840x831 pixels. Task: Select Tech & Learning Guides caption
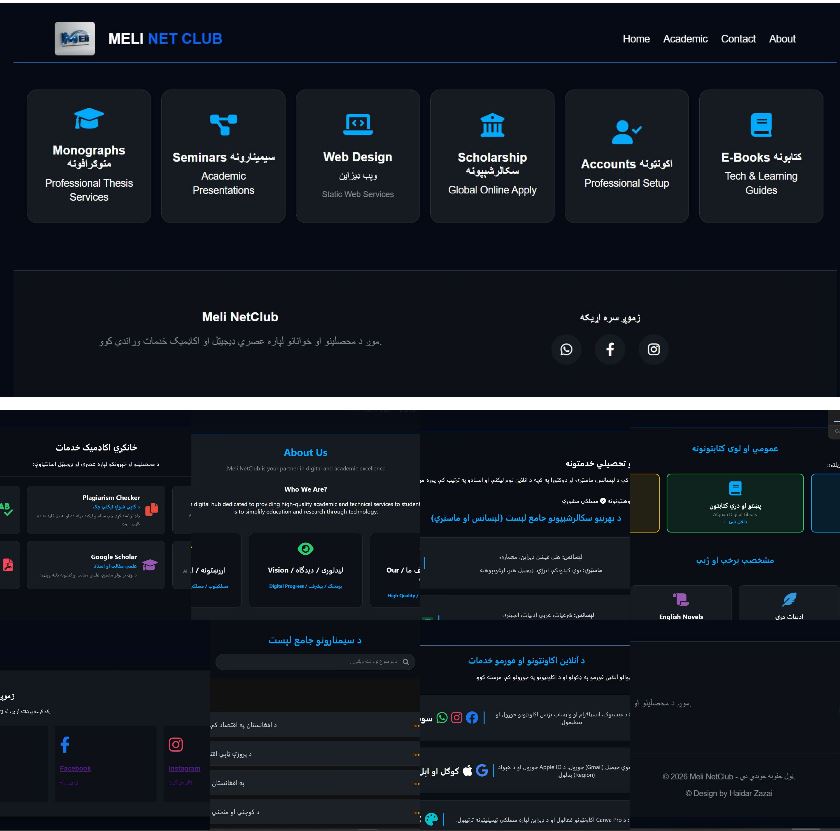(x=761, y=183)
